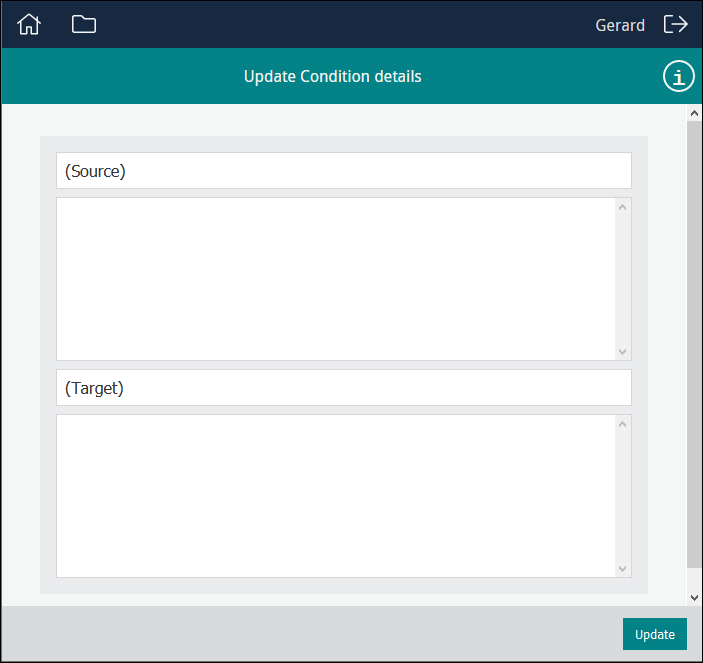Image resolution: width=703 pixels, height=663 pixels.
Task: Click the Gerard username label
Action: click(x=620, y=26)
